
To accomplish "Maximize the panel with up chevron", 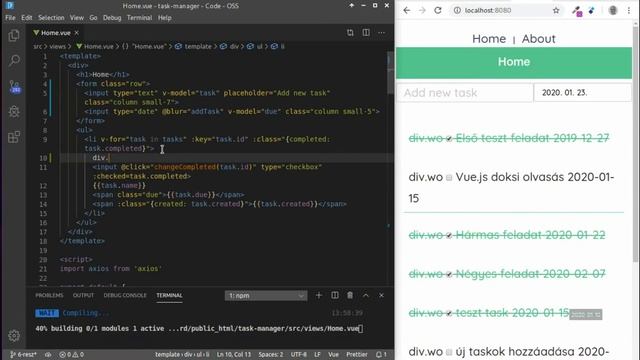I will pos(366,295).
